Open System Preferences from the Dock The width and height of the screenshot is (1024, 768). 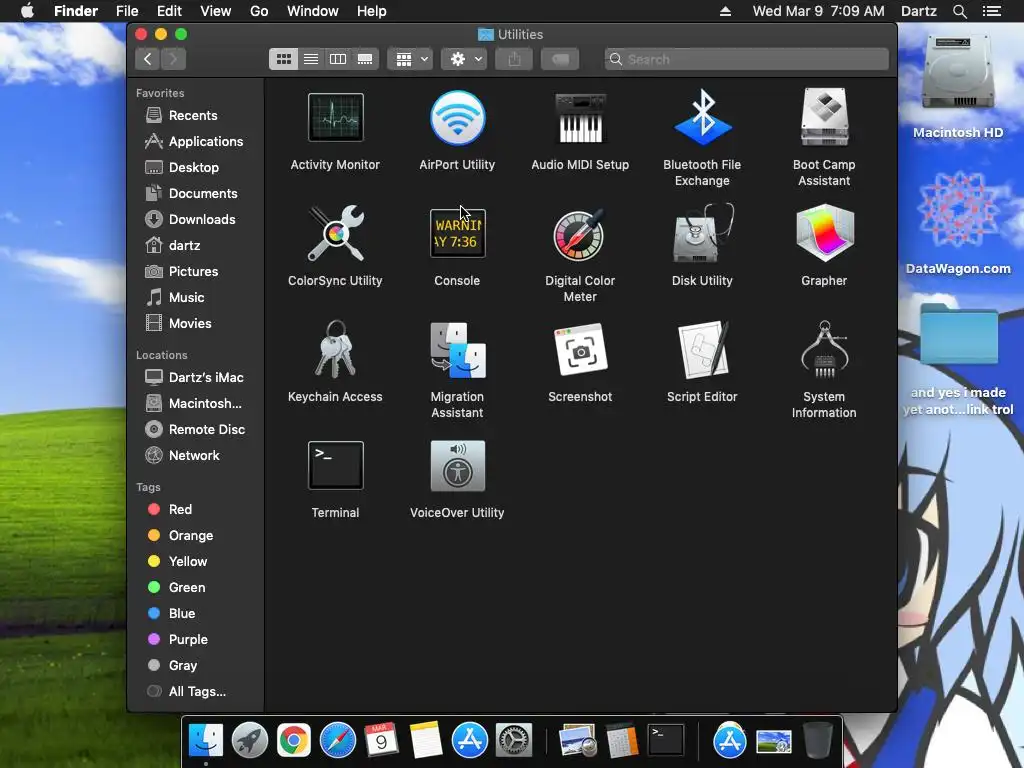point(514,741)
